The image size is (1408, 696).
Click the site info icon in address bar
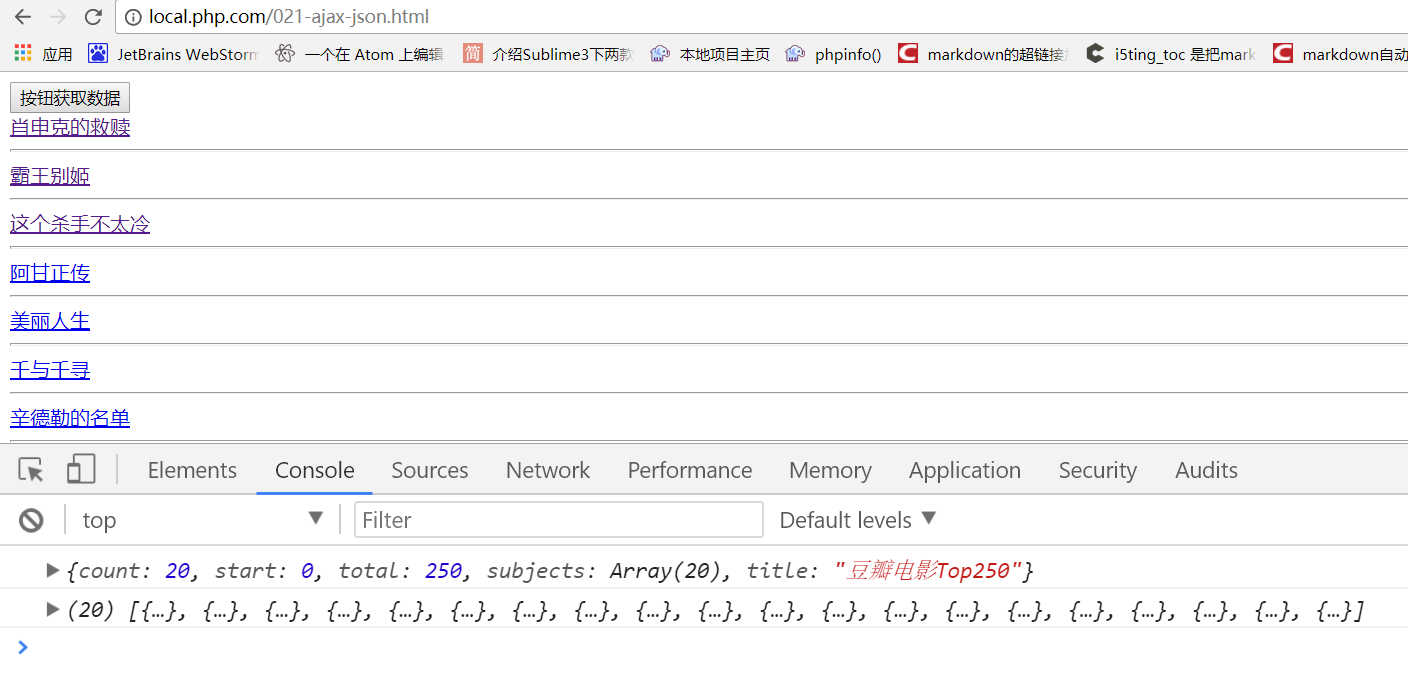coord(133,17)
